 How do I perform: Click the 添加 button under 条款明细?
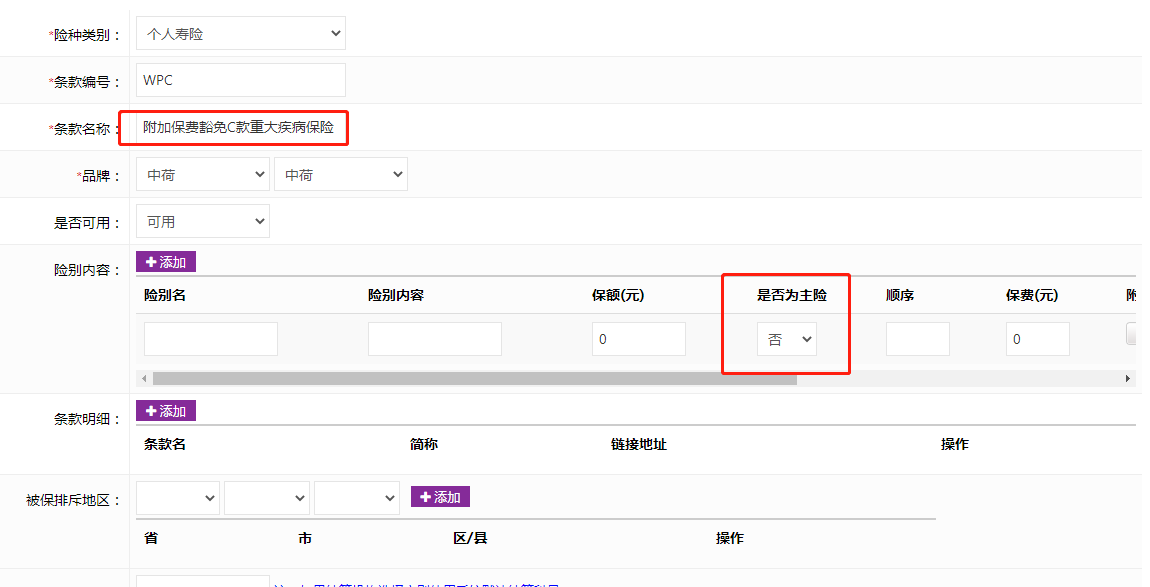166,411
